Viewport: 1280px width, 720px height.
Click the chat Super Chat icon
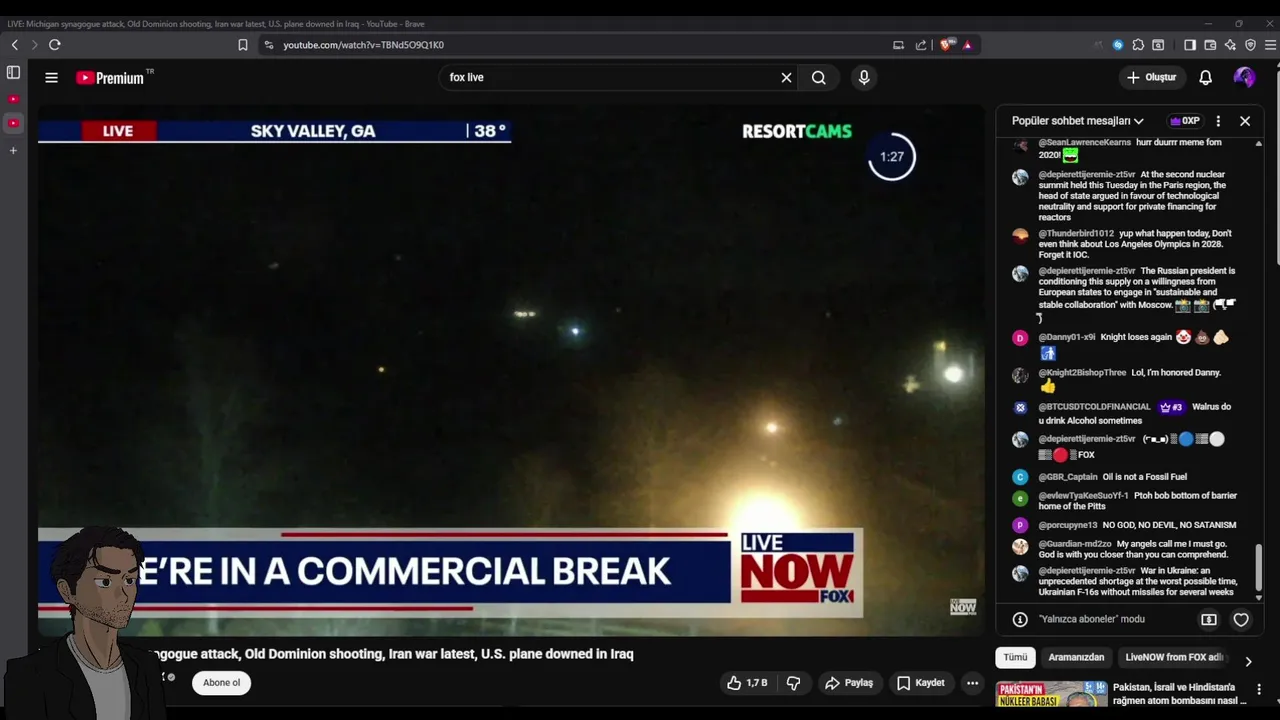(1209, 620)
